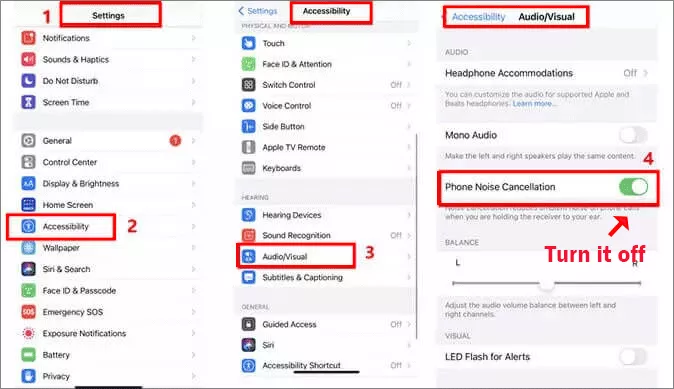
Task: Tap the Emergency SOS icon
Action: [x=28, y=312]
